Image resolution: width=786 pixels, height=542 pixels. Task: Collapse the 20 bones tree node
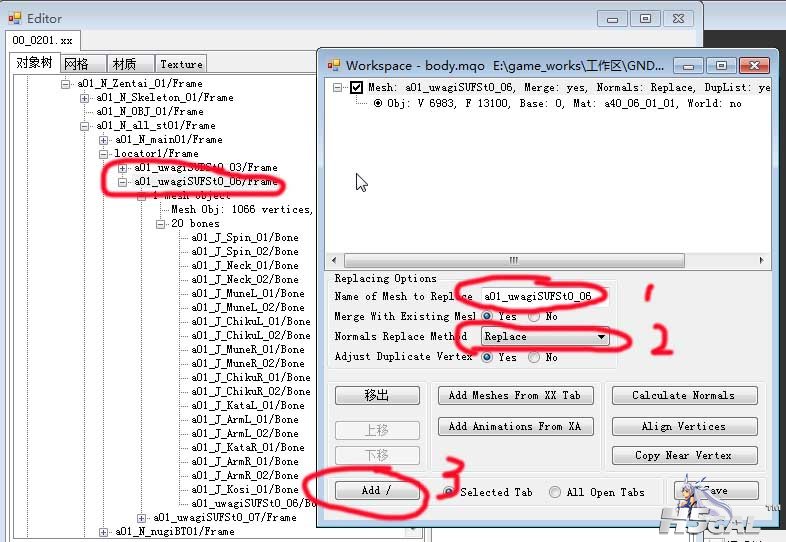tap(160, 224)
